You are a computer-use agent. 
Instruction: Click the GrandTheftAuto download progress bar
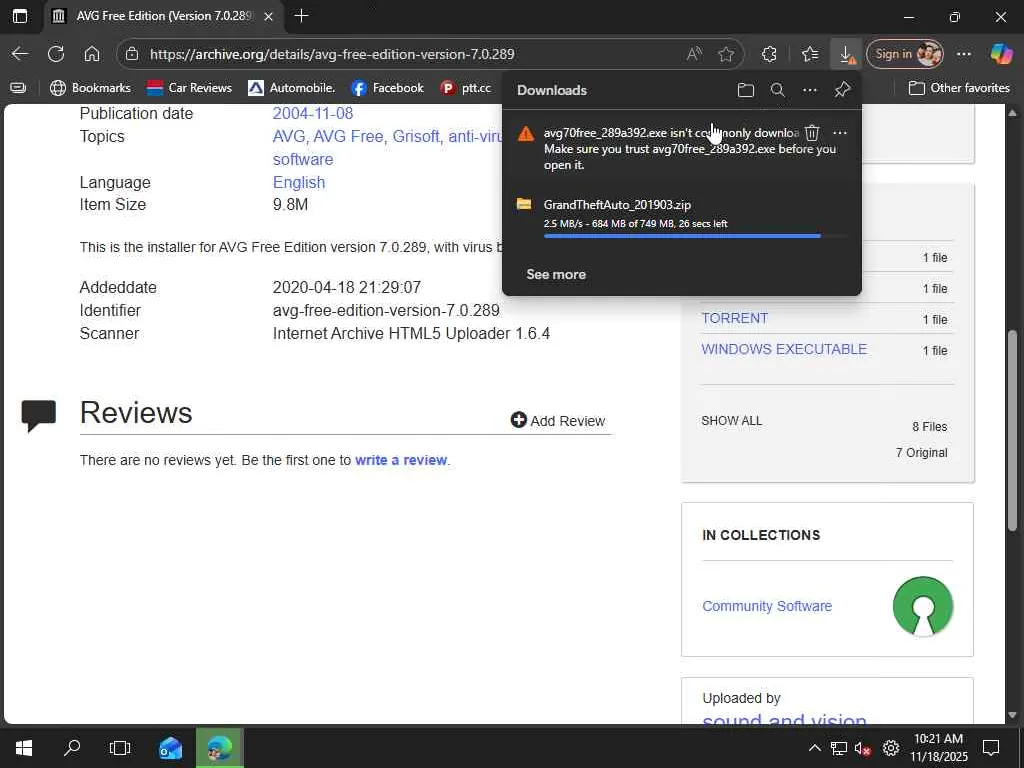point(696,236)
